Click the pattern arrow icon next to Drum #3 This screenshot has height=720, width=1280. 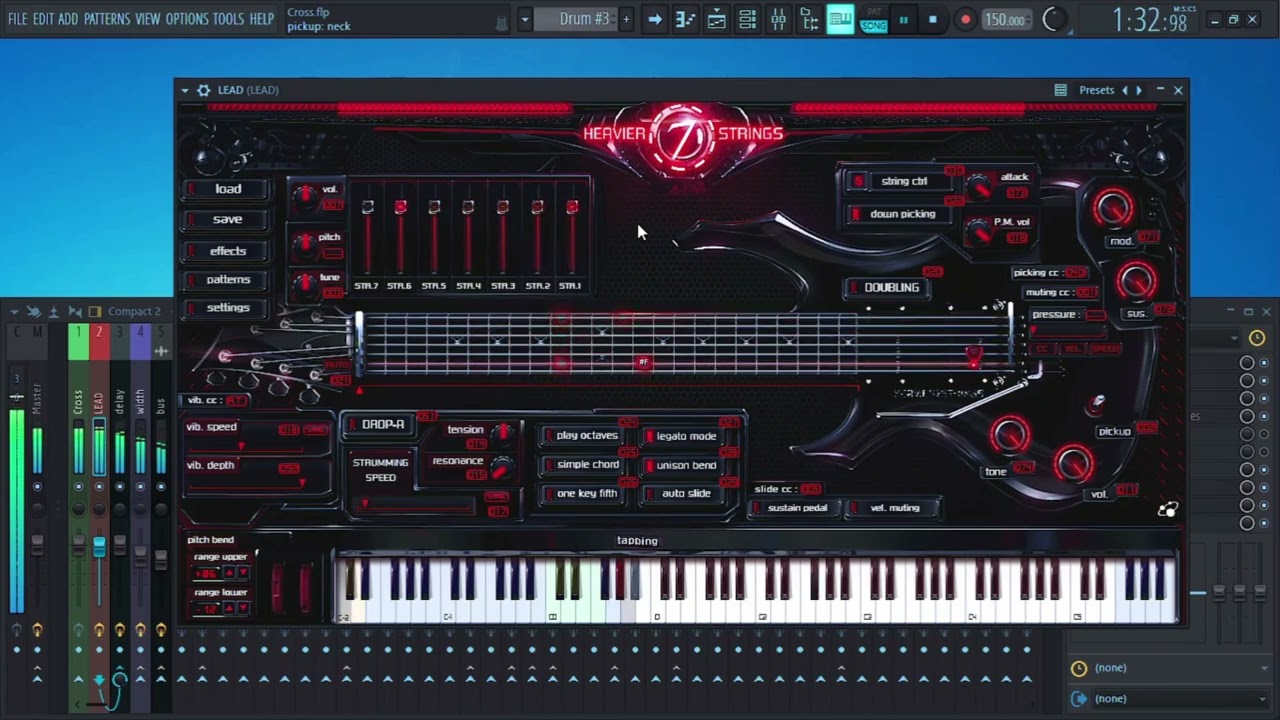(654, 19)
